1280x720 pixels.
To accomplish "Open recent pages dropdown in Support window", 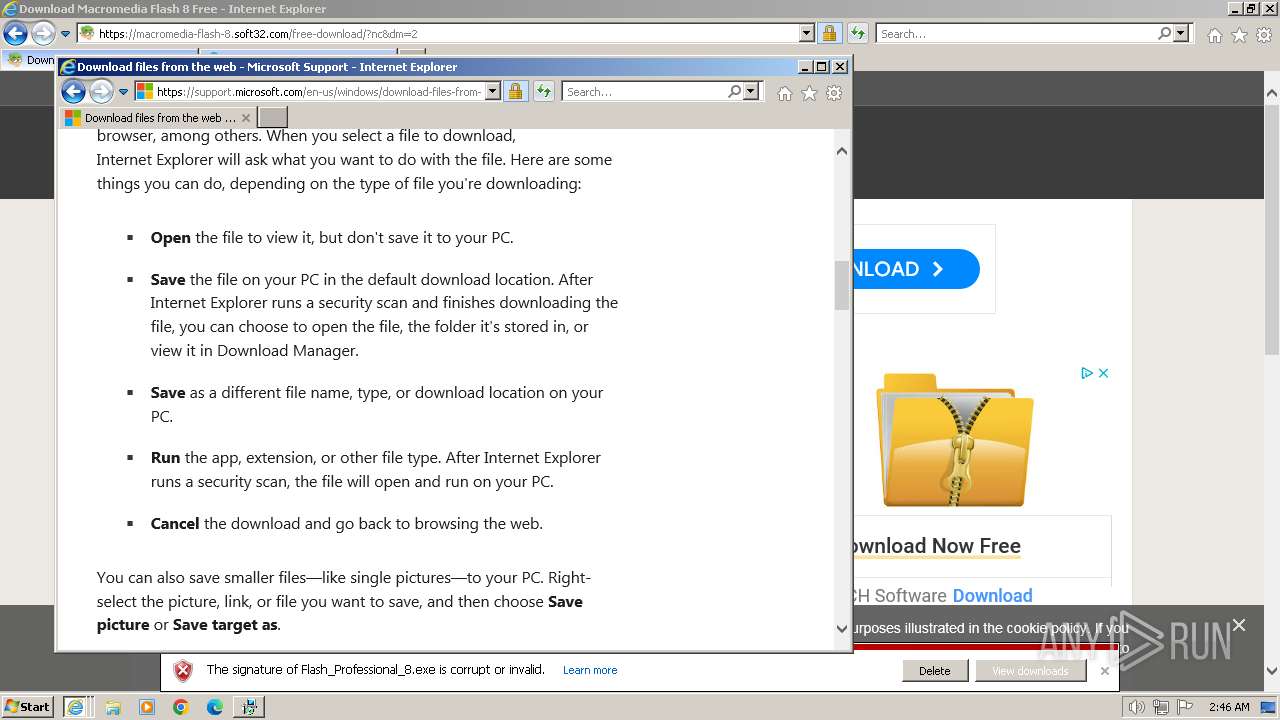I will click(x=124, y=92).
